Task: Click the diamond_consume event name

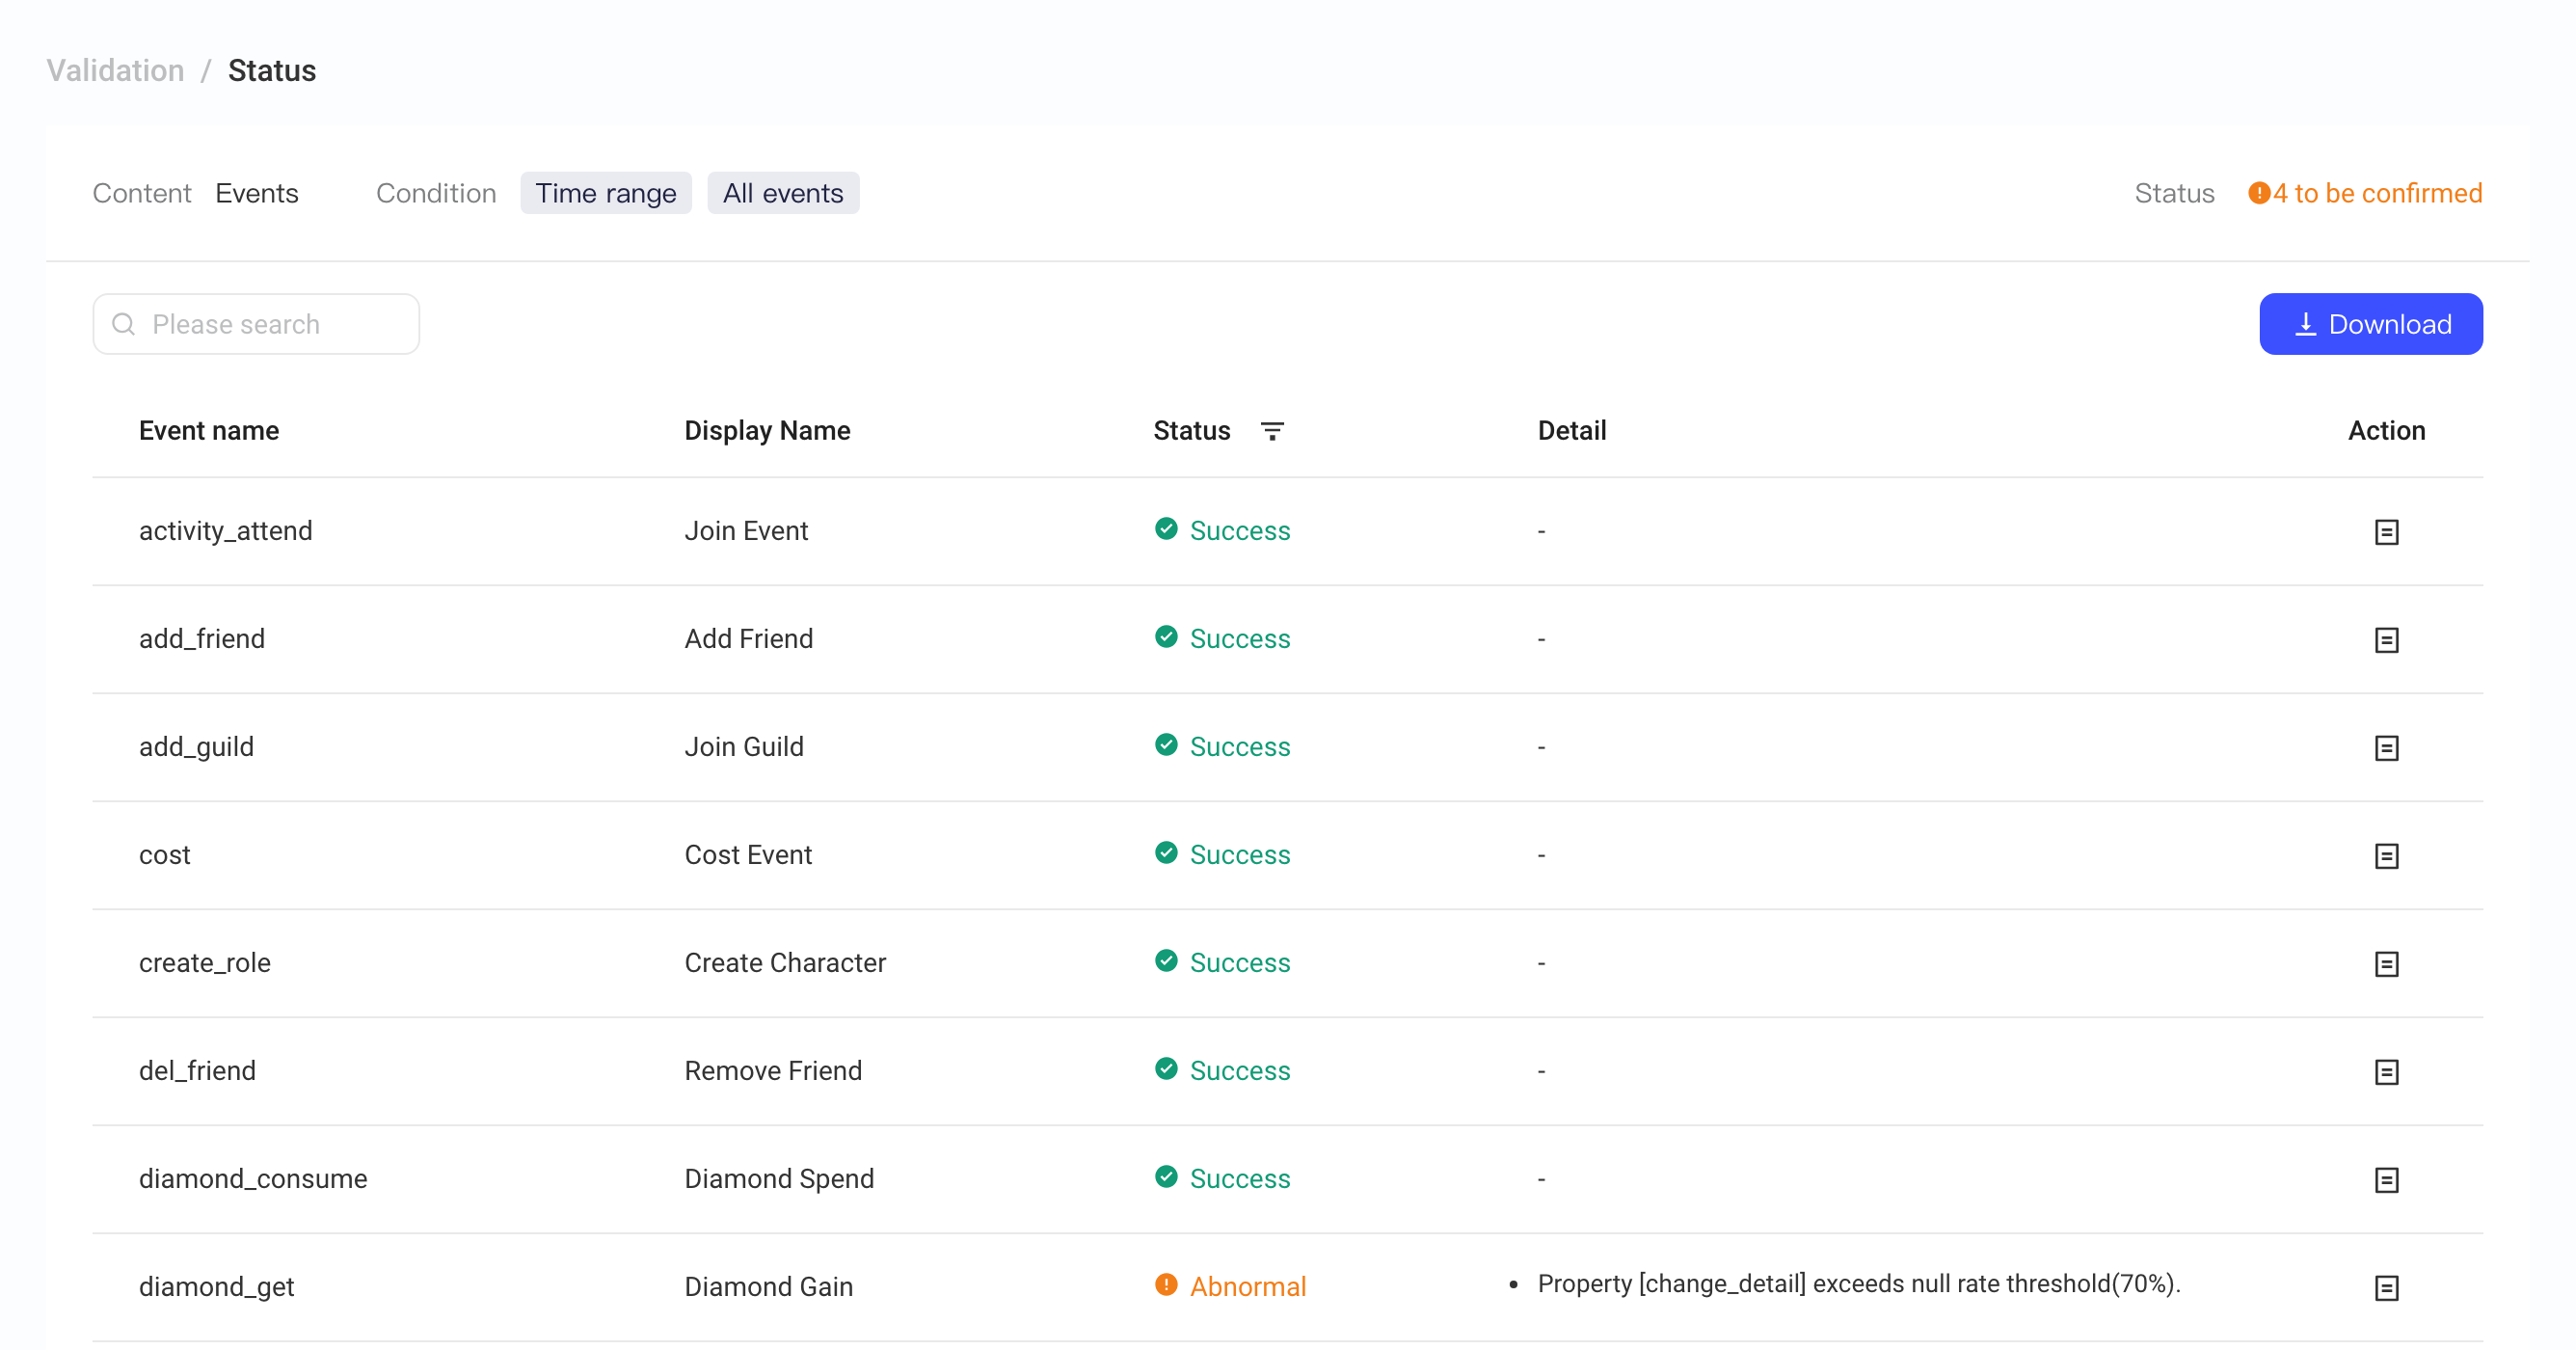Action: pos(253,1179)
